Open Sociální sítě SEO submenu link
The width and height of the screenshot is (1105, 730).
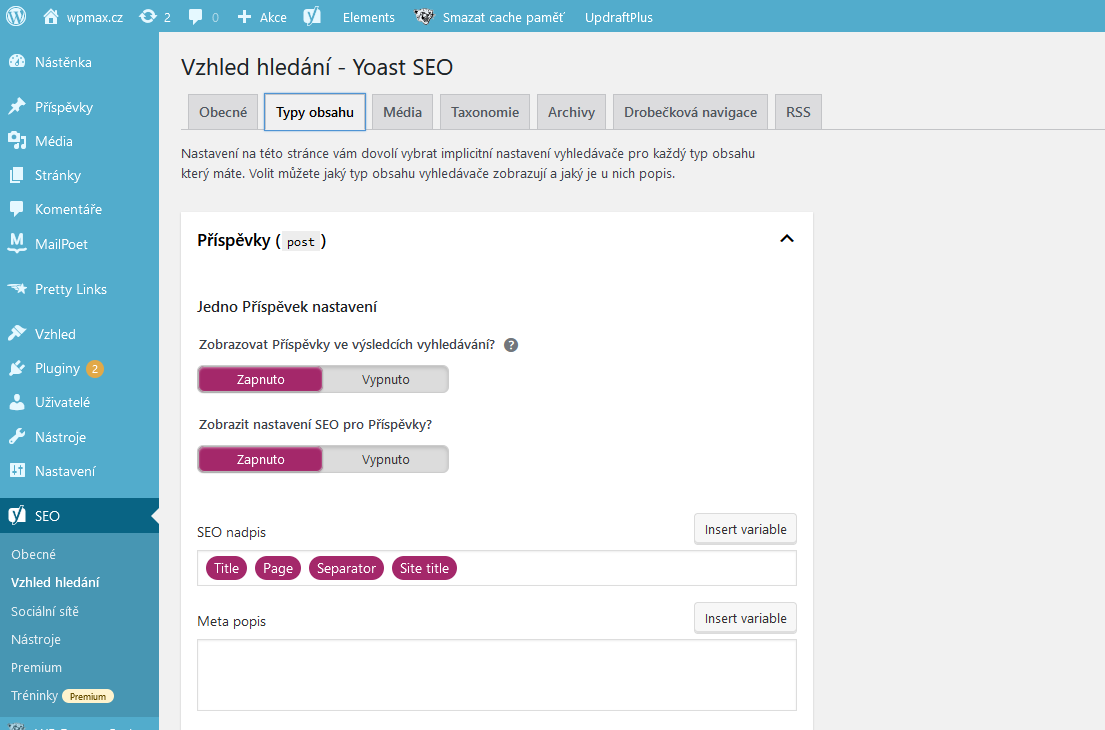pyautogui.click(x=45, y=611)
